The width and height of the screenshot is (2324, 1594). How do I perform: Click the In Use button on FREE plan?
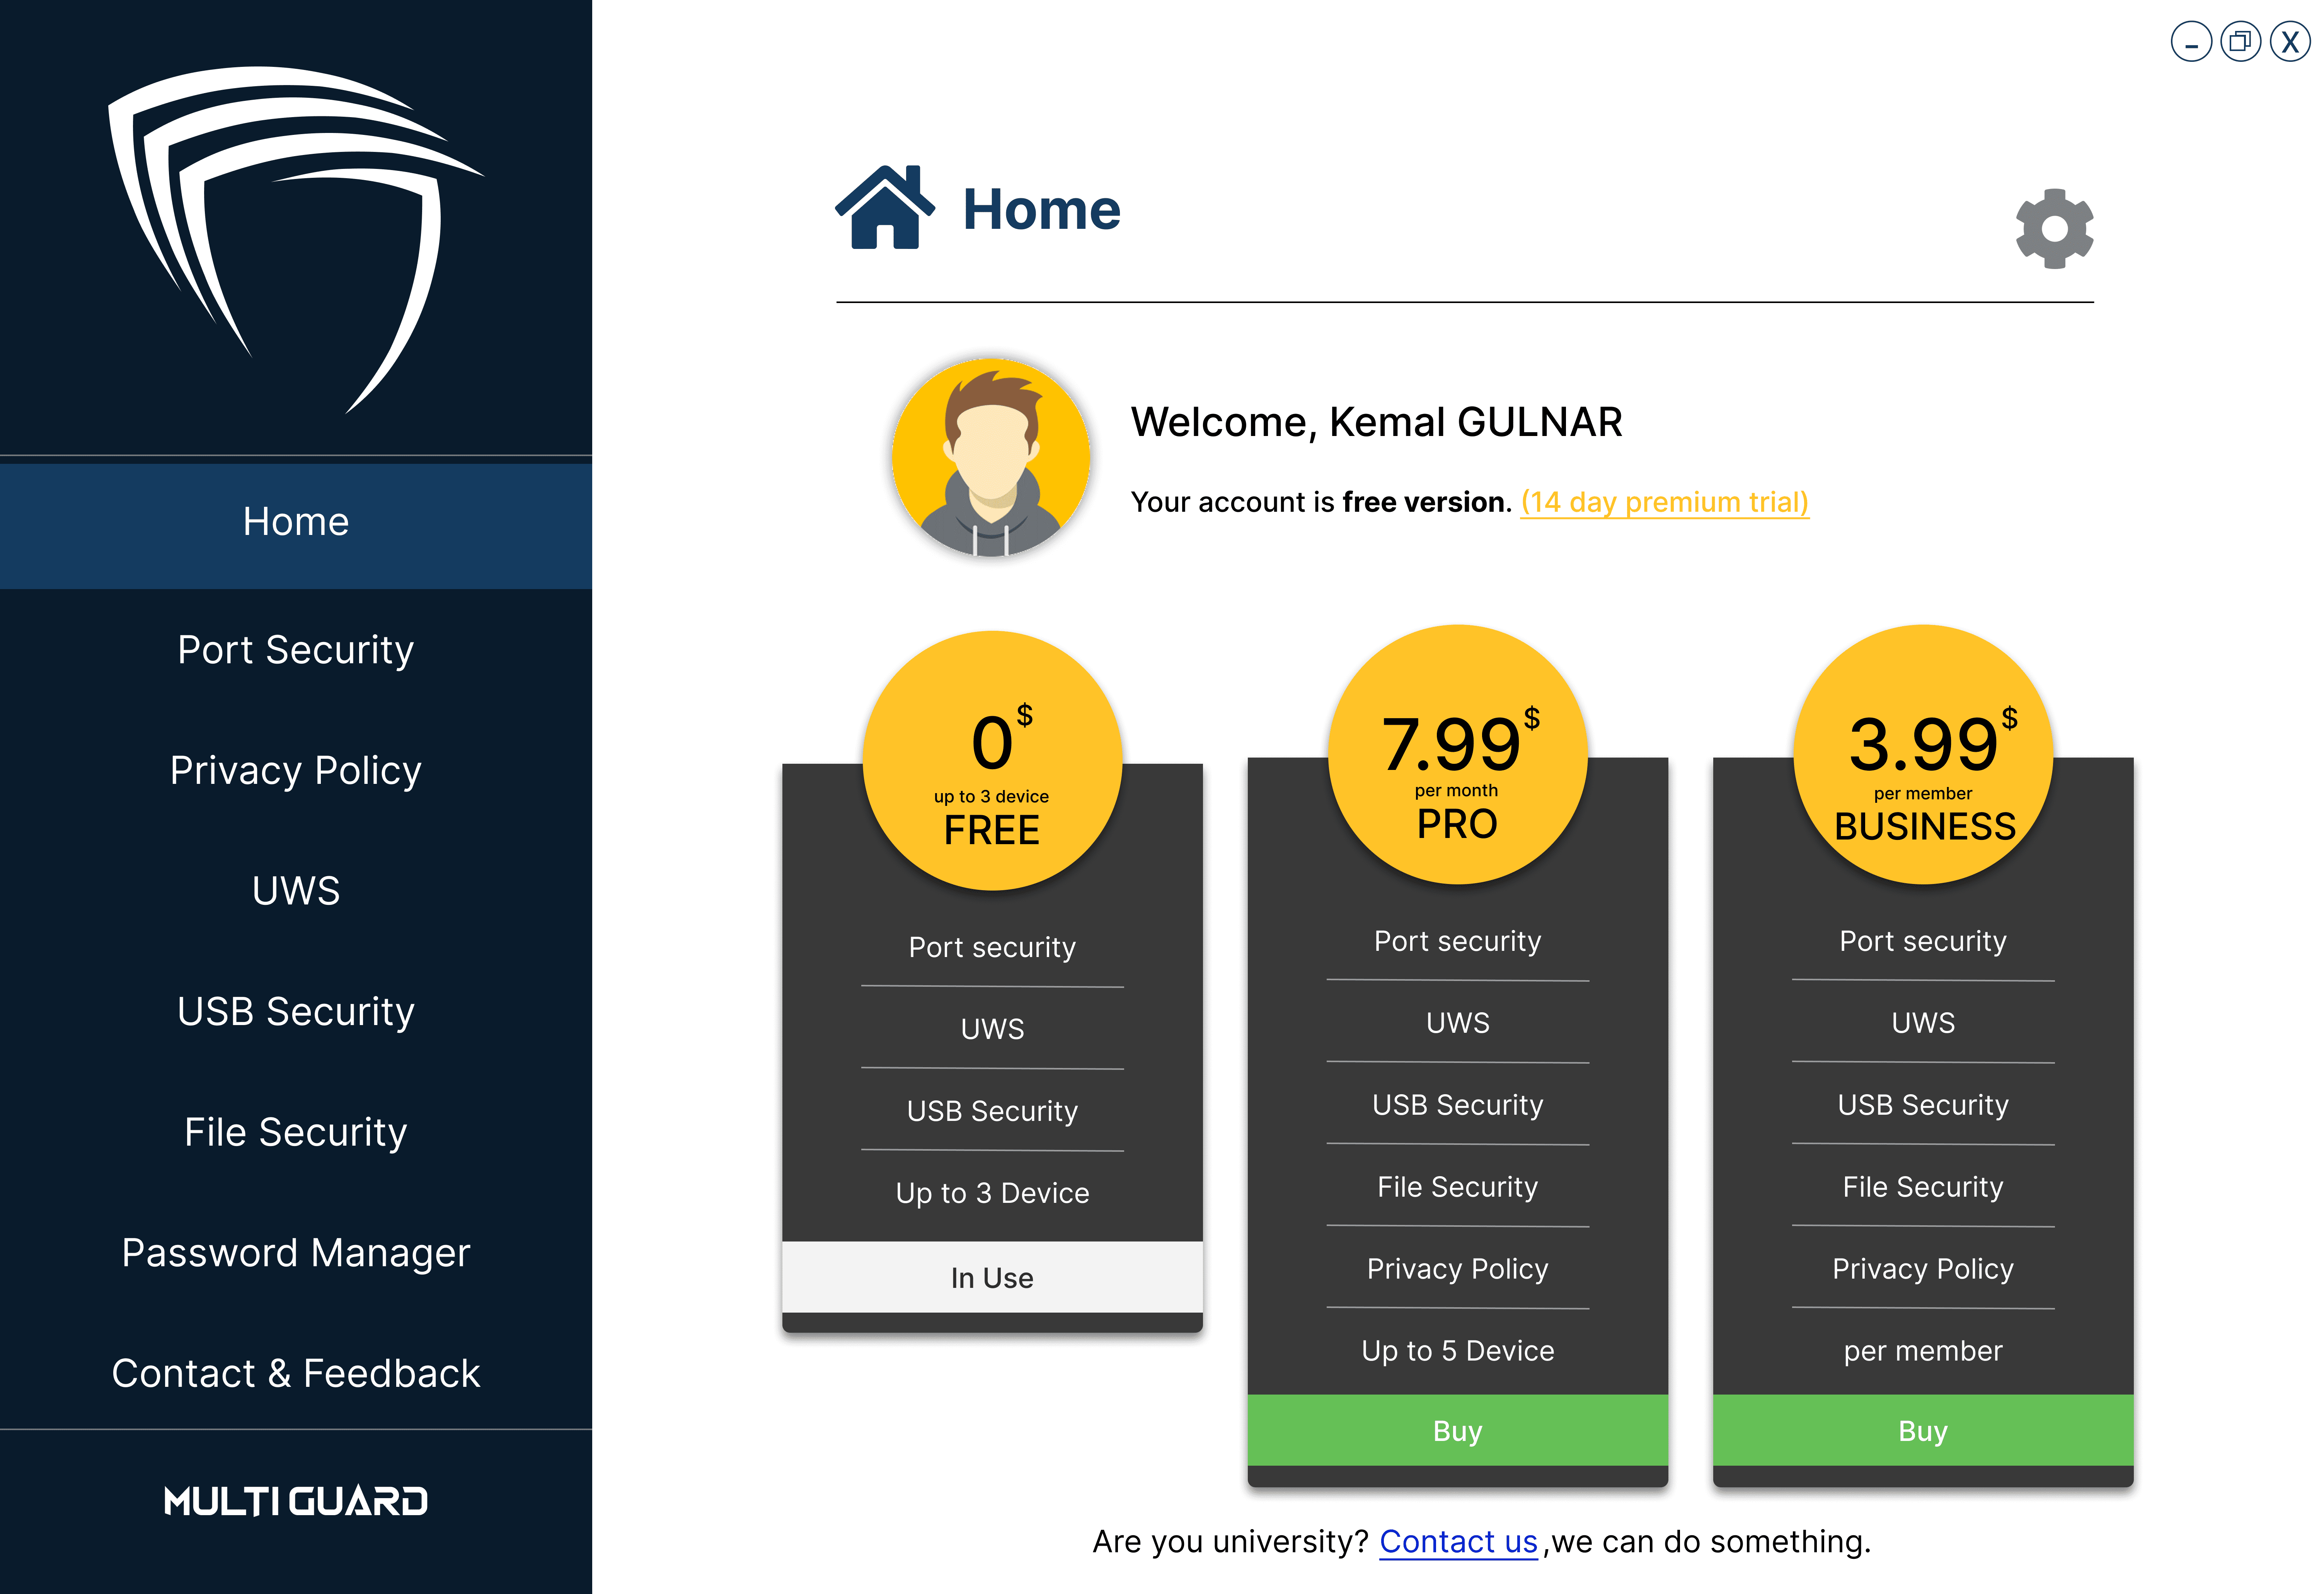pyautogui.click(x=992, y=1278)
